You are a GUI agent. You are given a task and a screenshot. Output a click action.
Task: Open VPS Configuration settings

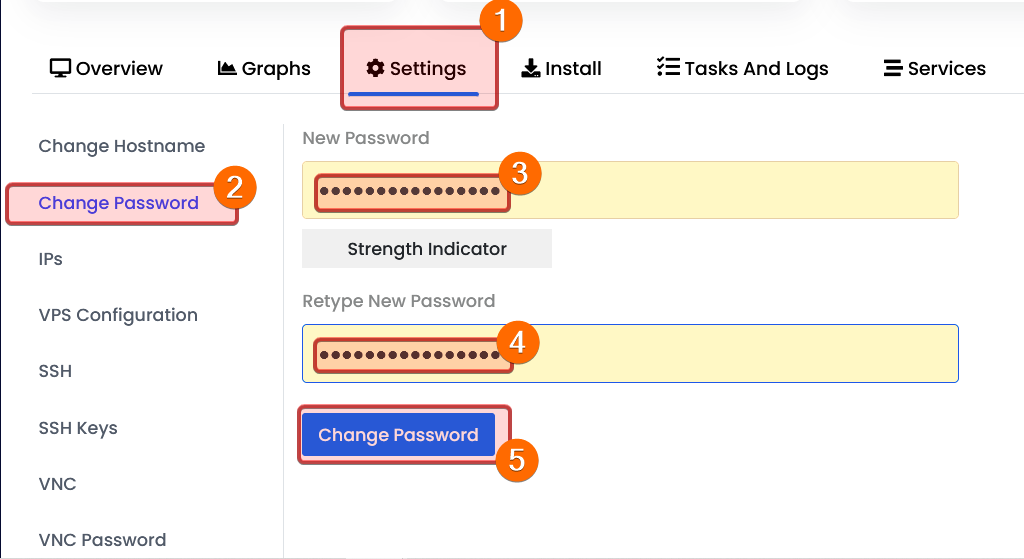click(118, 315)
